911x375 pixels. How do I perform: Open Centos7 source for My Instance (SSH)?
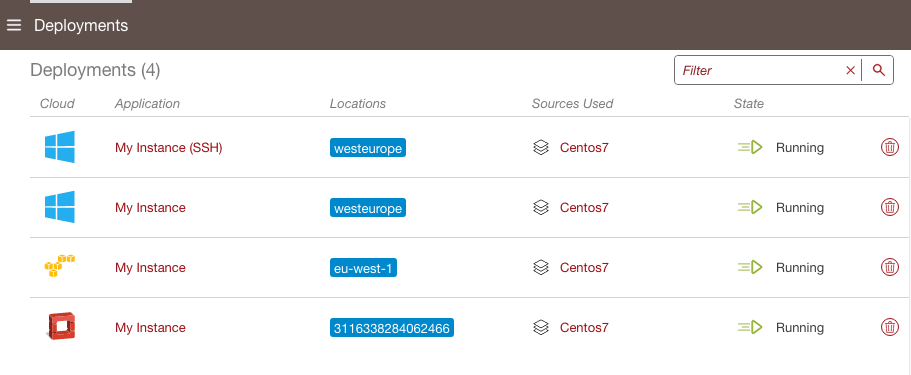[584, 148]
